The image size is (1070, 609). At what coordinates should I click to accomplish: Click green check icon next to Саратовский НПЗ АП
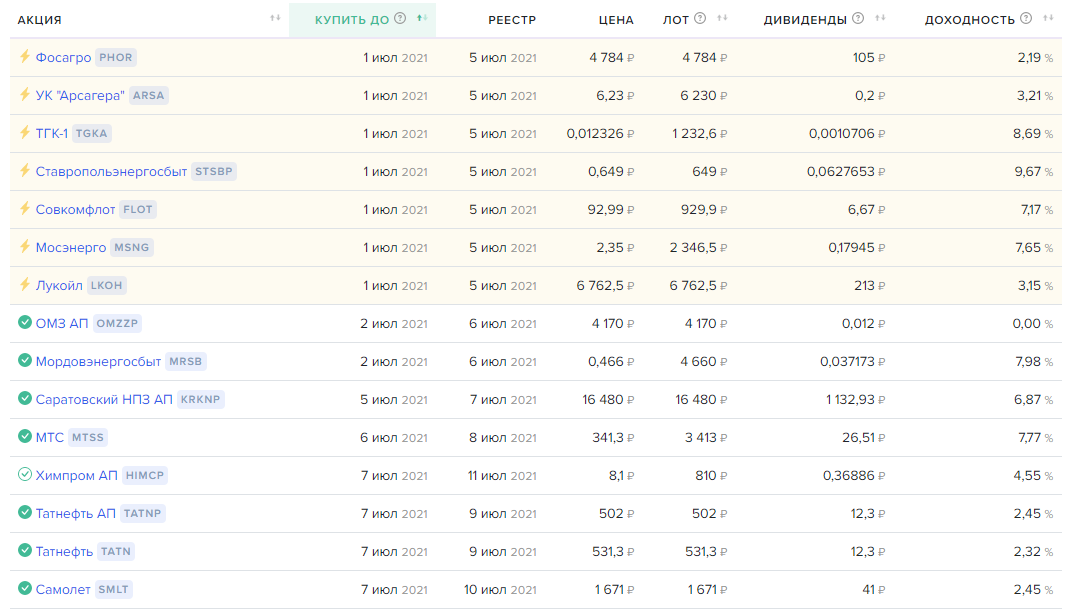tap(25, 398)
